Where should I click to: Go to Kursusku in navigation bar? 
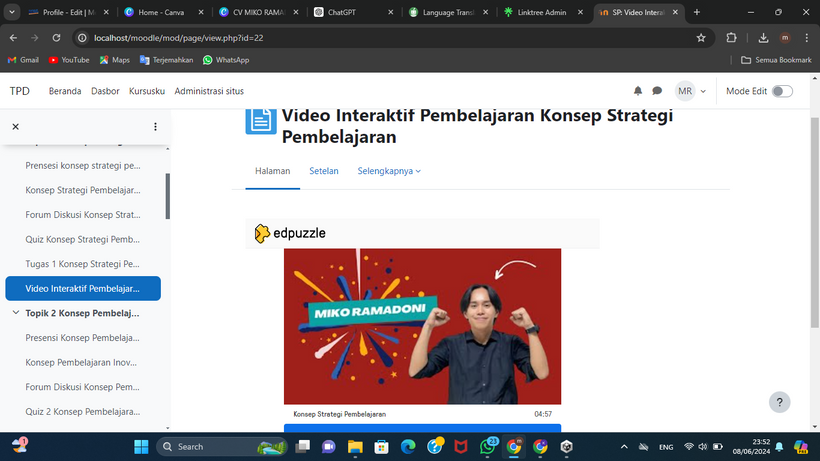147,91
